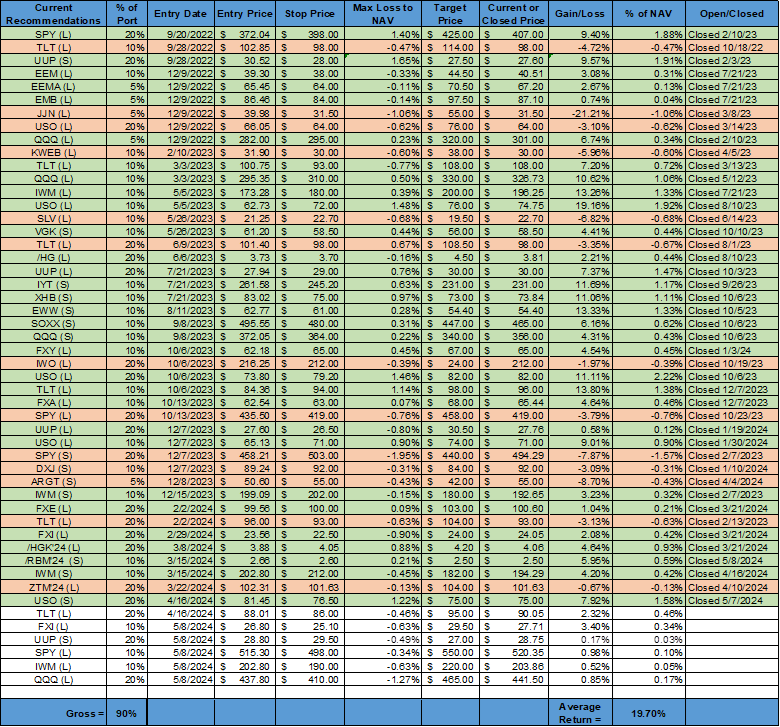This screenshot has width=780, height=727.
Task: Click the 'FXY (L)' ticker cell
Action: tap(53, 350)
